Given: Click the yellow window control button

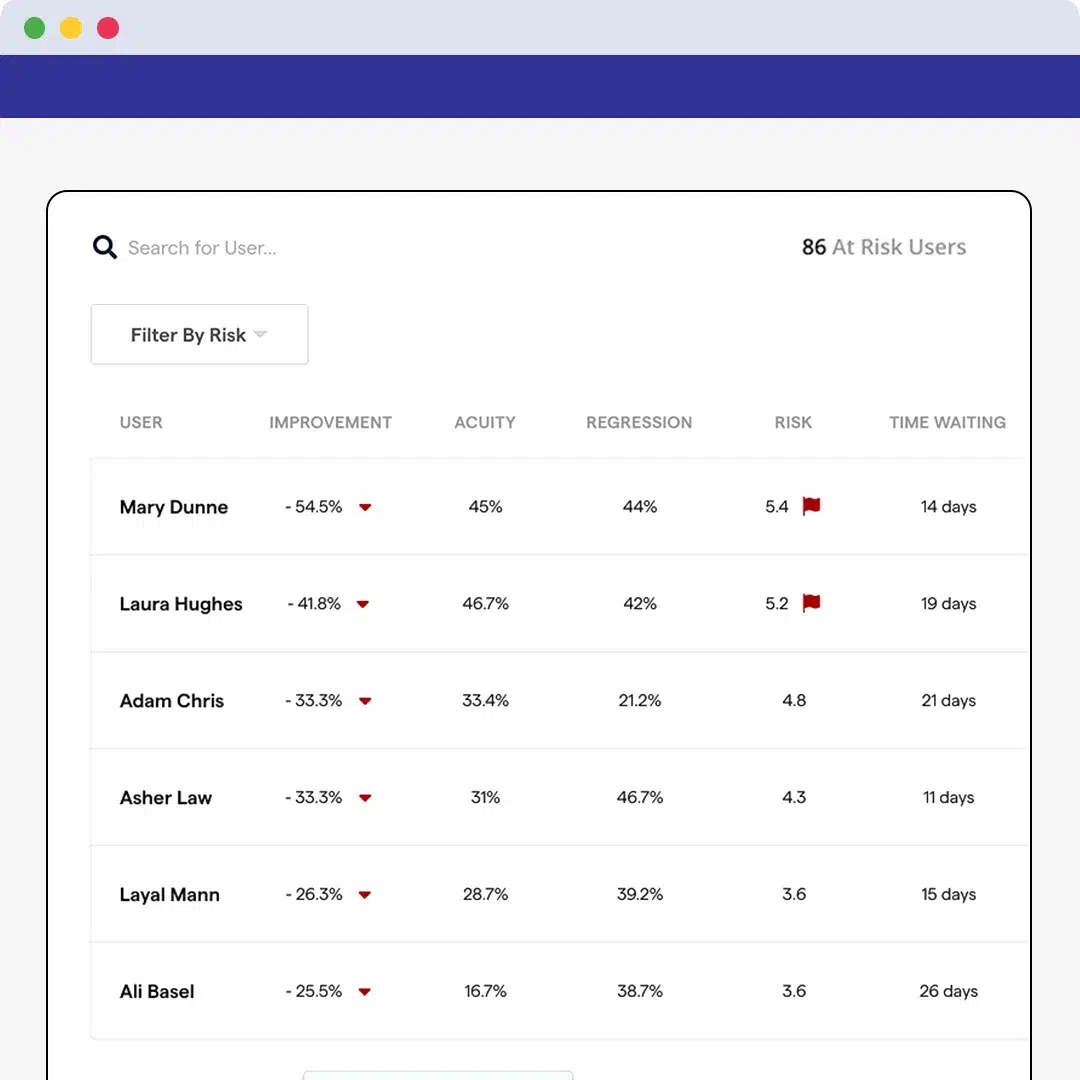Looking at the screenshot, I should click(71, 28).
